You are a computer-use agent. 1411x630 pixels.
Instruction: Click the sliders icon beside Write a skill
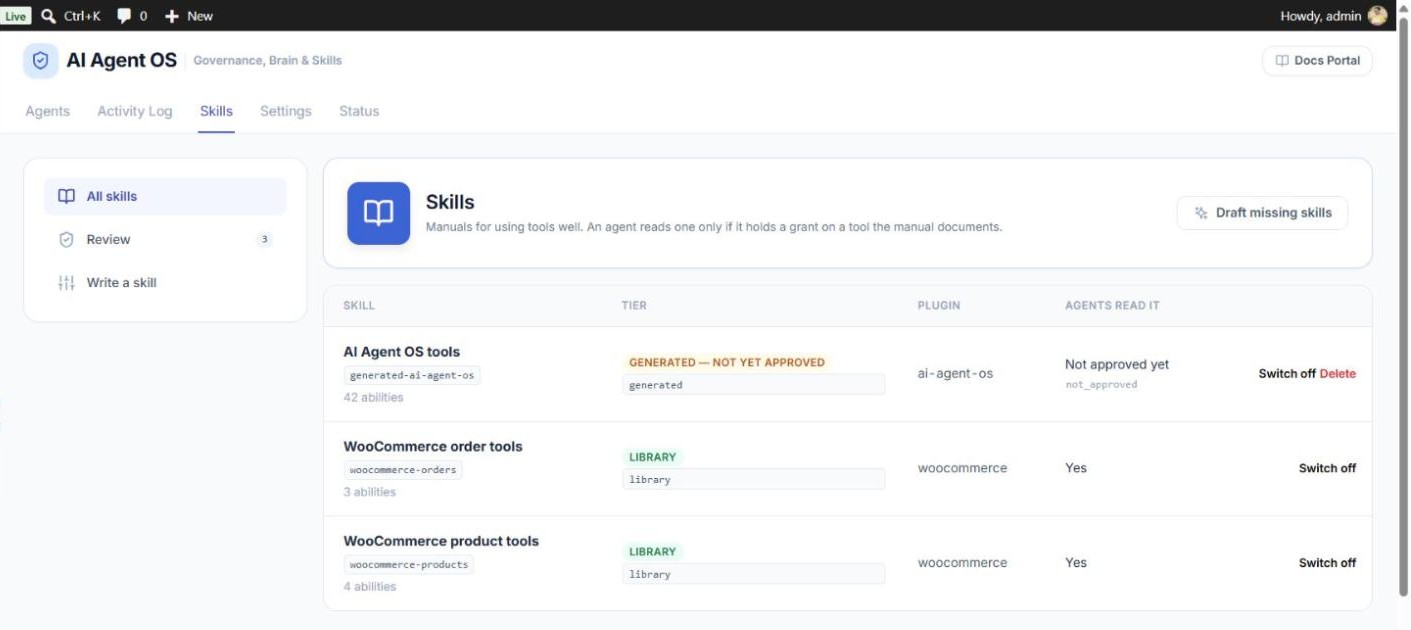point(67,283)
